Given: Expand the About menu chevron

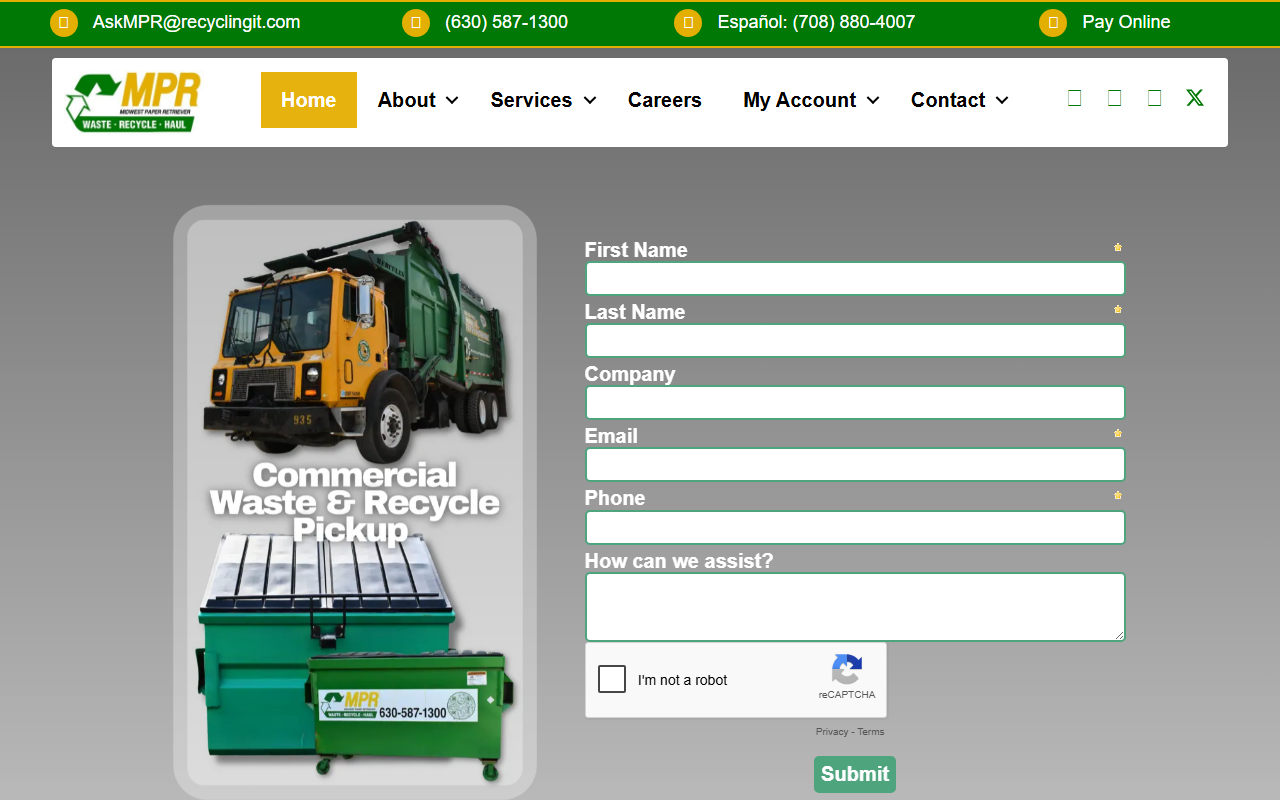Looking at the screenshot, I should 452,100.
